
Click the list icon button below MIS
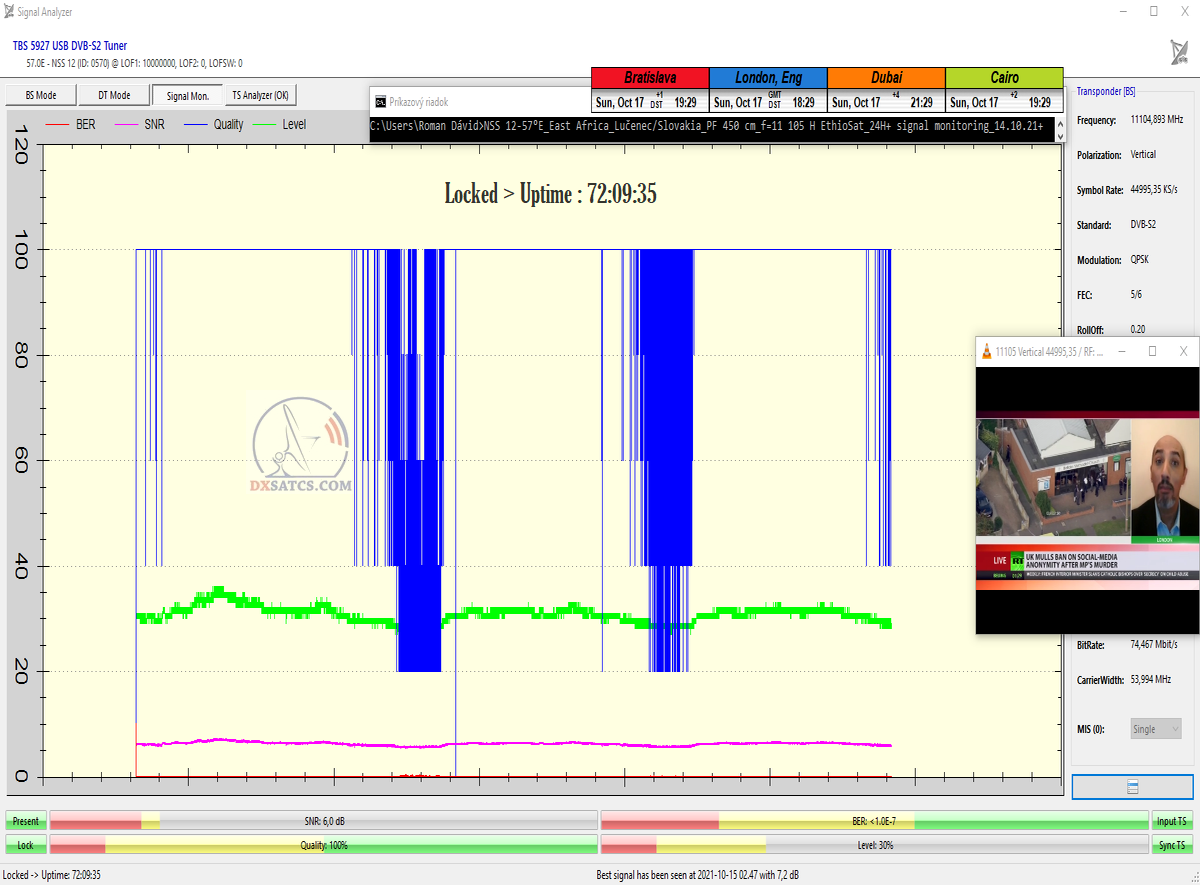point(1132,787)
